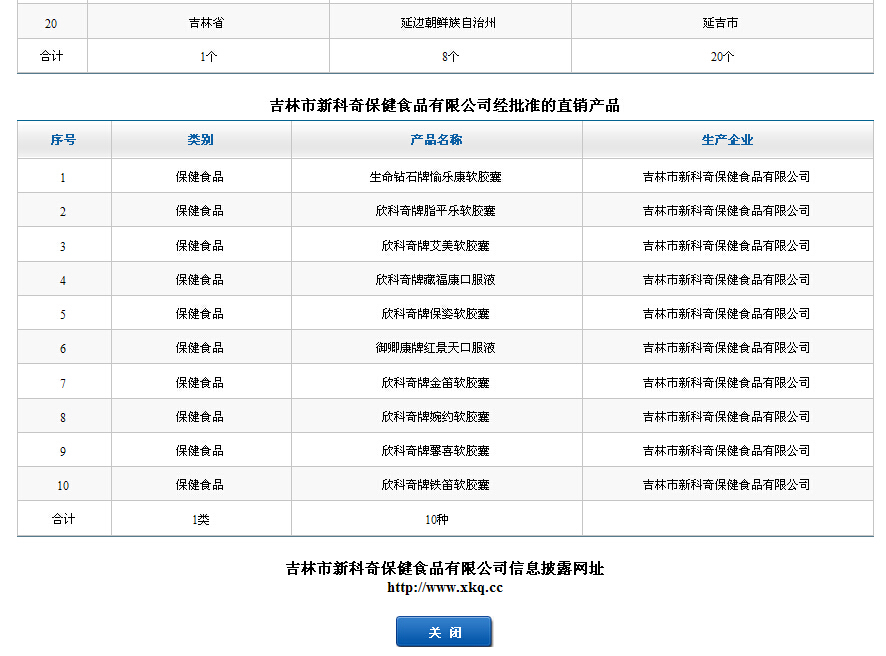886x656 pixels.
Task: Select product 欣科奇牌保姿软胶囊
Action: pos(436,314)
